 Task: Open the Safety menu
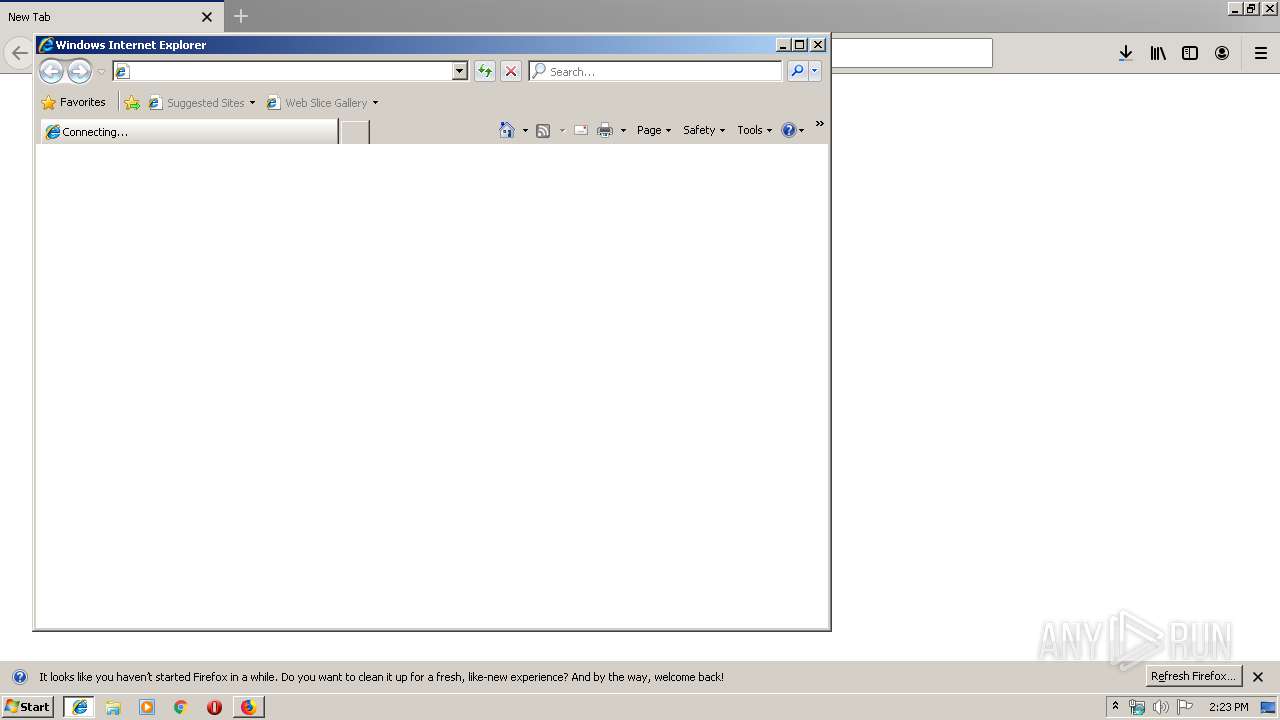coord(704,130)
